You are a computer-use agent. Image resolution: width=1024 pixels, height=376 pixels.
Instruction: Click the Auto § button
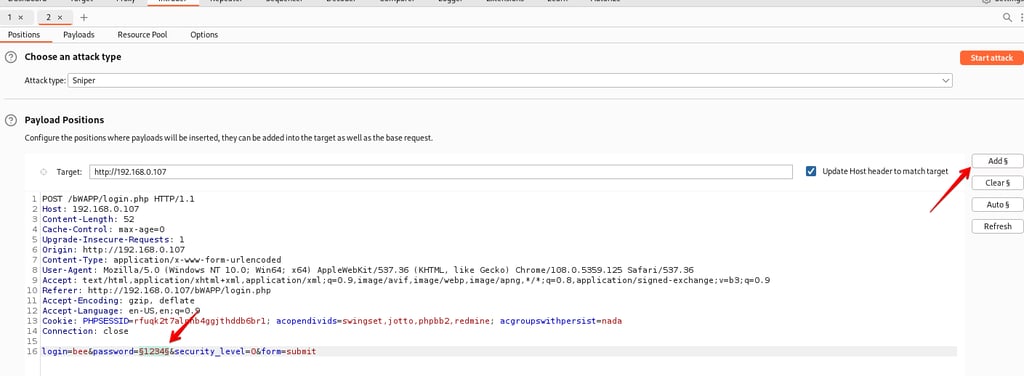pyautogui.click(x=997, y=205)
